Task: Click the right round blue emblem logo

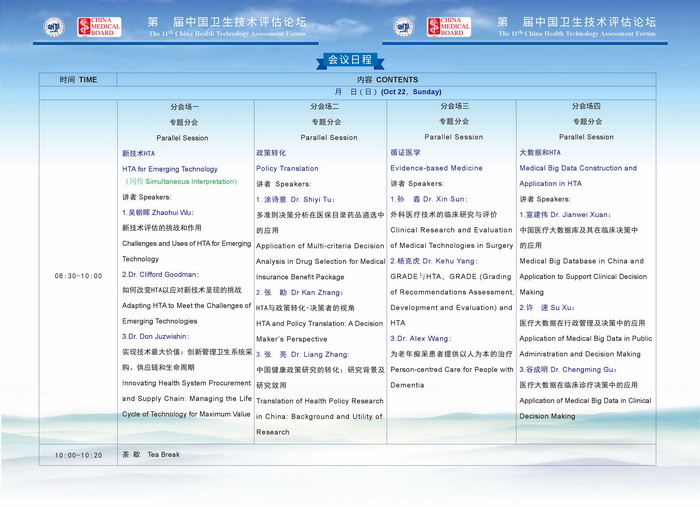Action: (x=404, y=27)
